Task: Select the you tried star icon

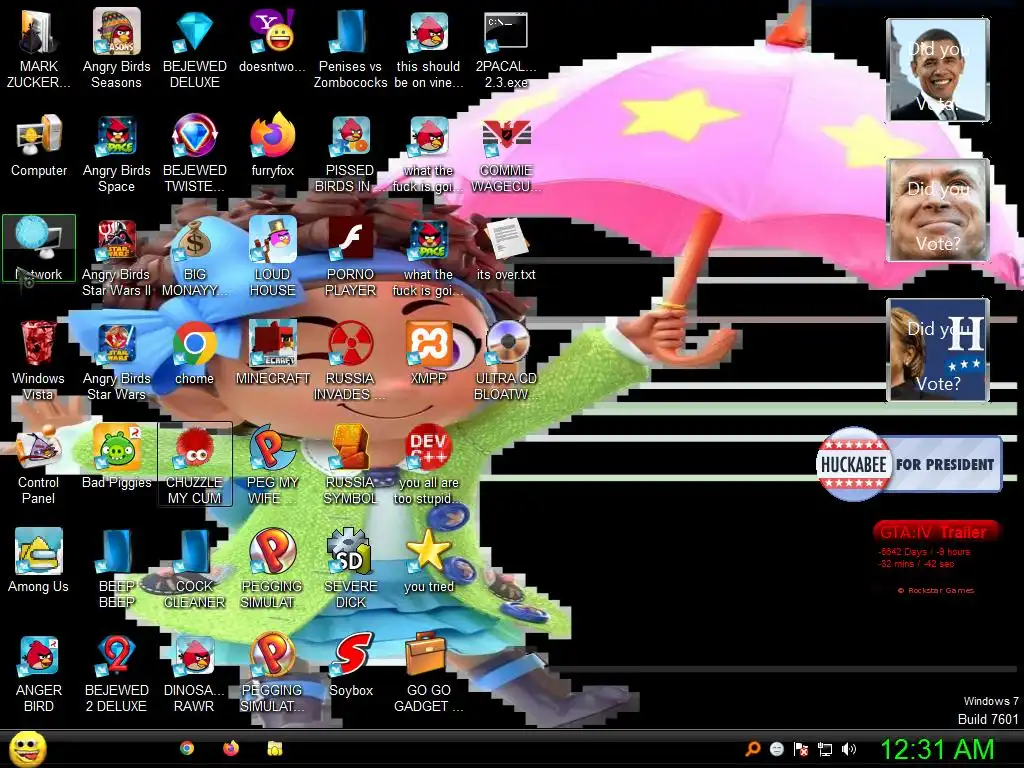Action: (428, 560)
